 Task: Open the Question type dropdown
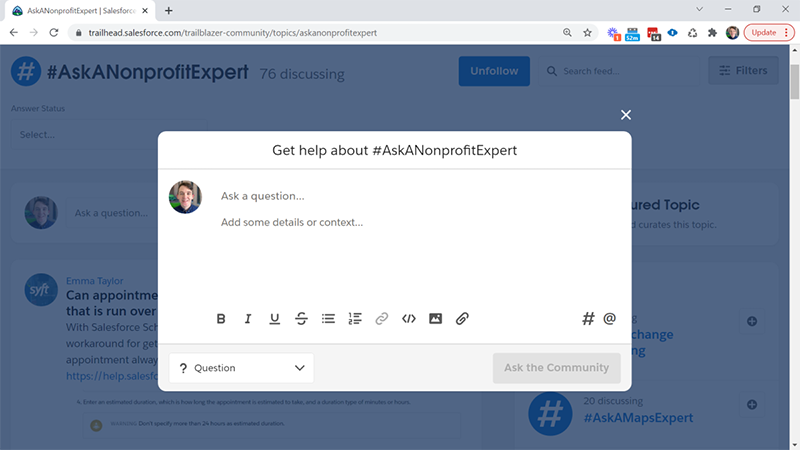(241, 368)
